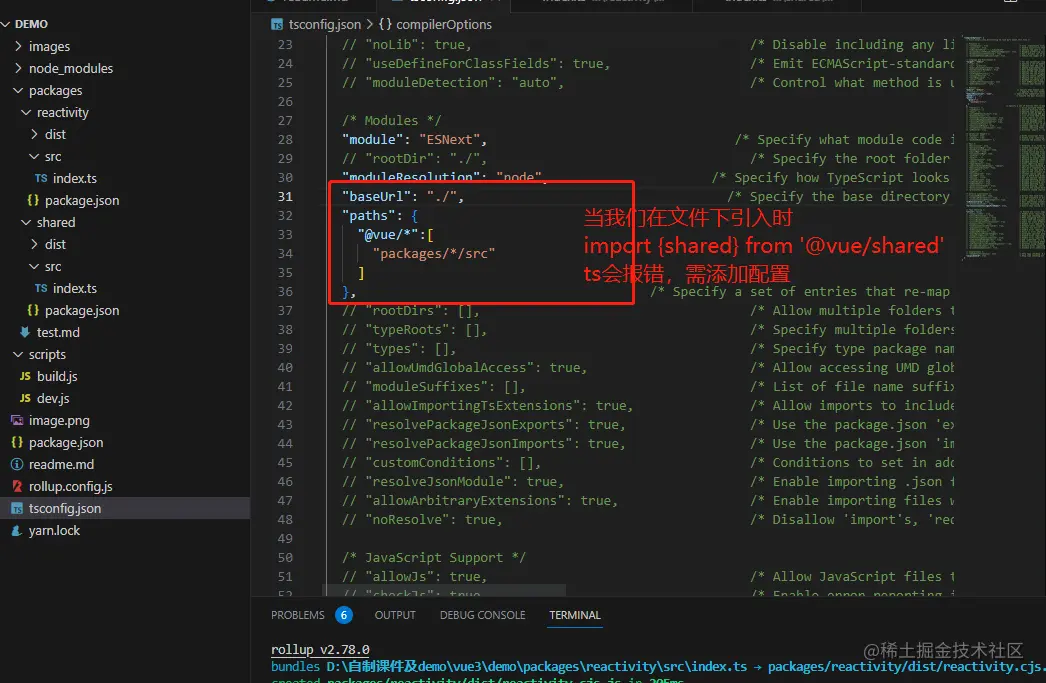Image resolution: width=1046 pixels, height=683 pixels.
Task: Open test.md file
Action: click(58, 332)
